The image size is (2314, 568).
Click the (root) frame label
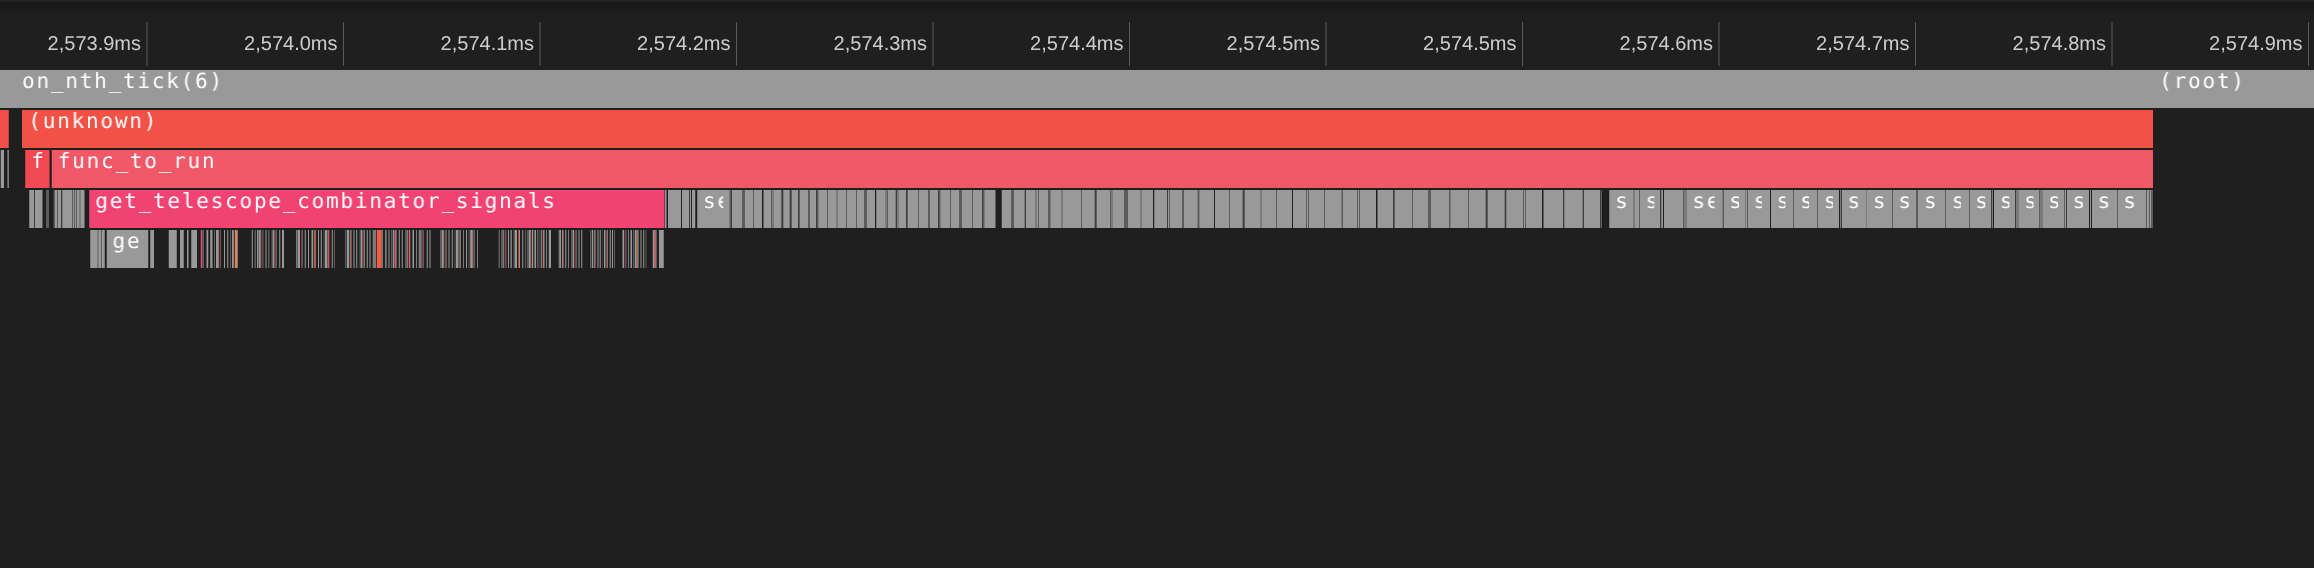(x=2201, y=82)
